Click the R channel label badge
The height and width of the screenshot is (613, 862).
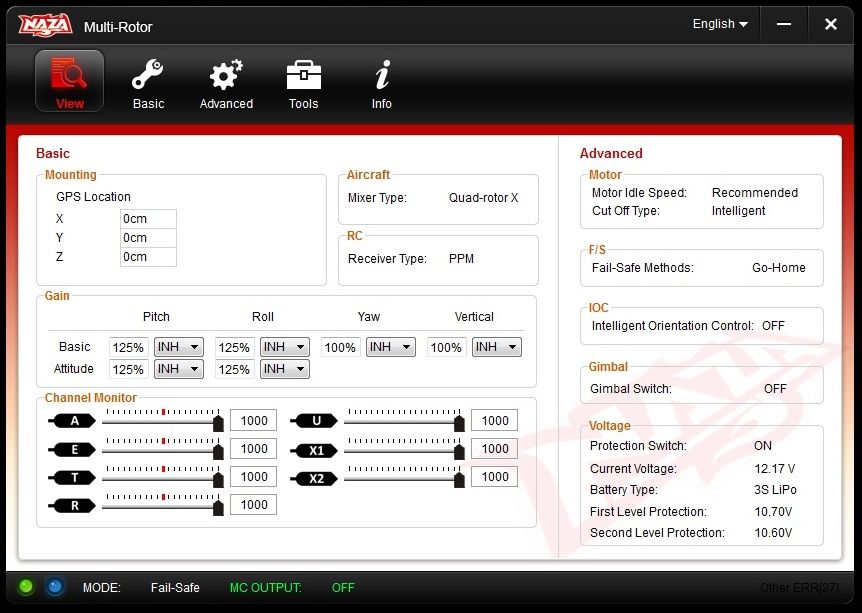point(72,506)
